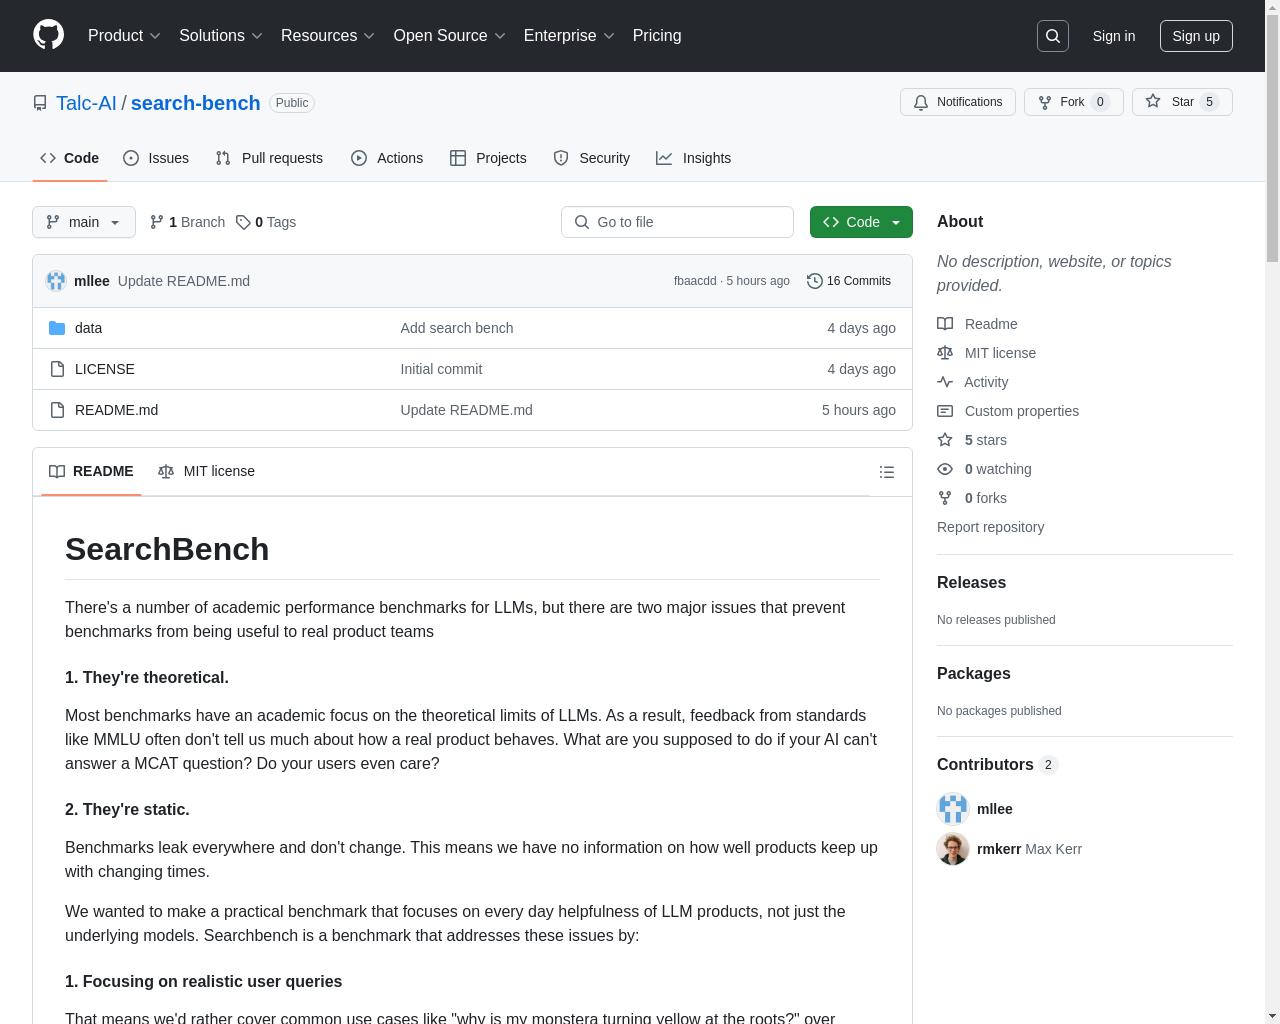Open the Releases heading link
1280x1024 pixels.
[971, 583]
